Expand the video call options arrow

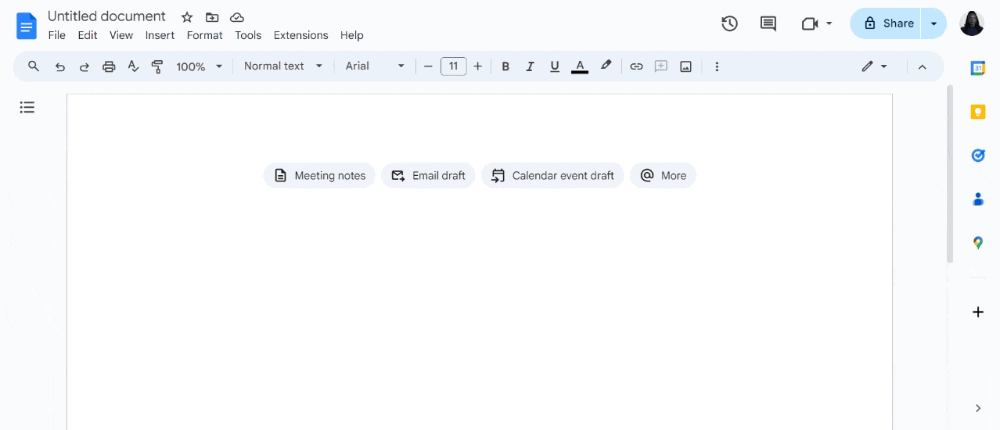[x=829, y=24]
